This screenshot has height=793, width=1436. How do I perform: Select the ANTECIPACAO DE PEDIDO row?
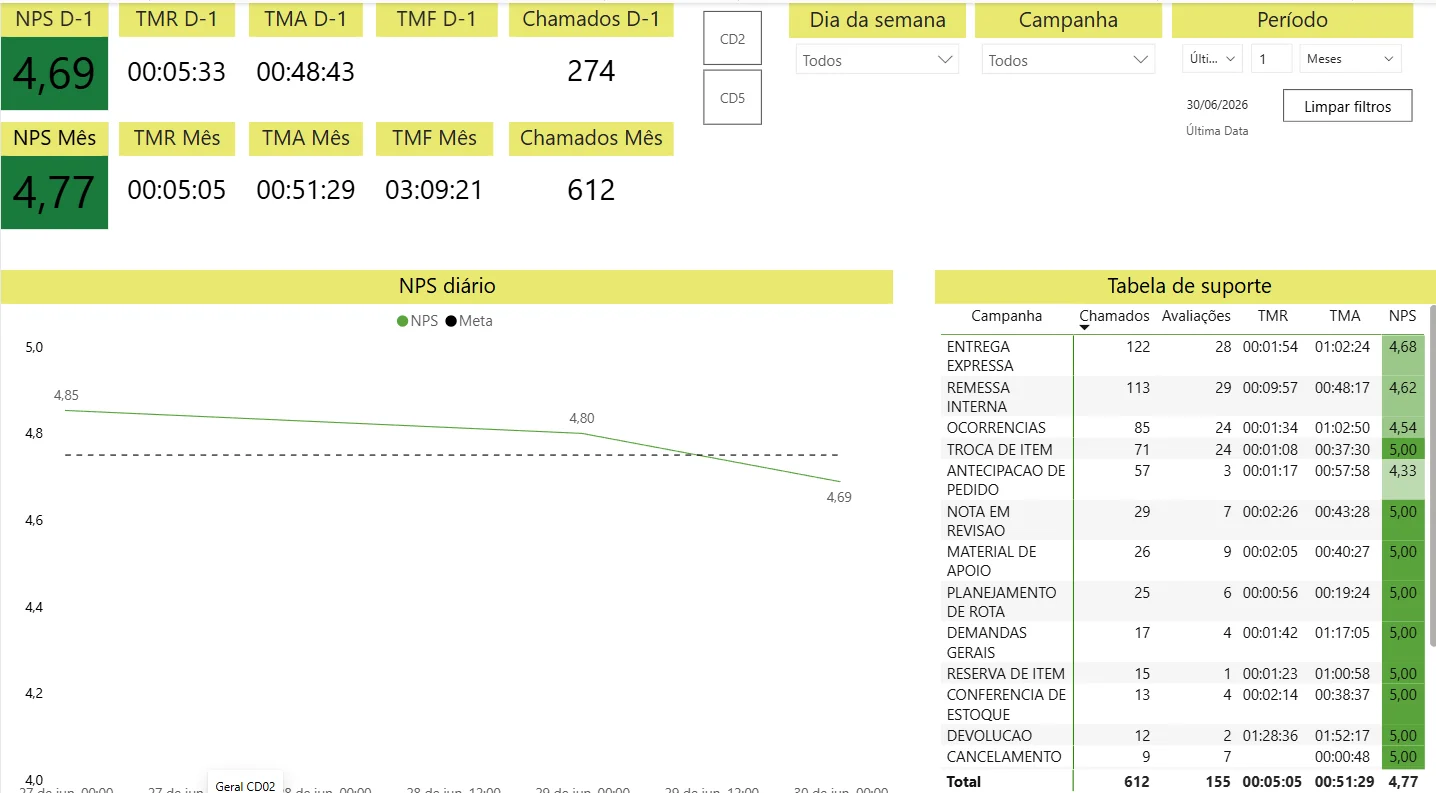(1182, 480)
